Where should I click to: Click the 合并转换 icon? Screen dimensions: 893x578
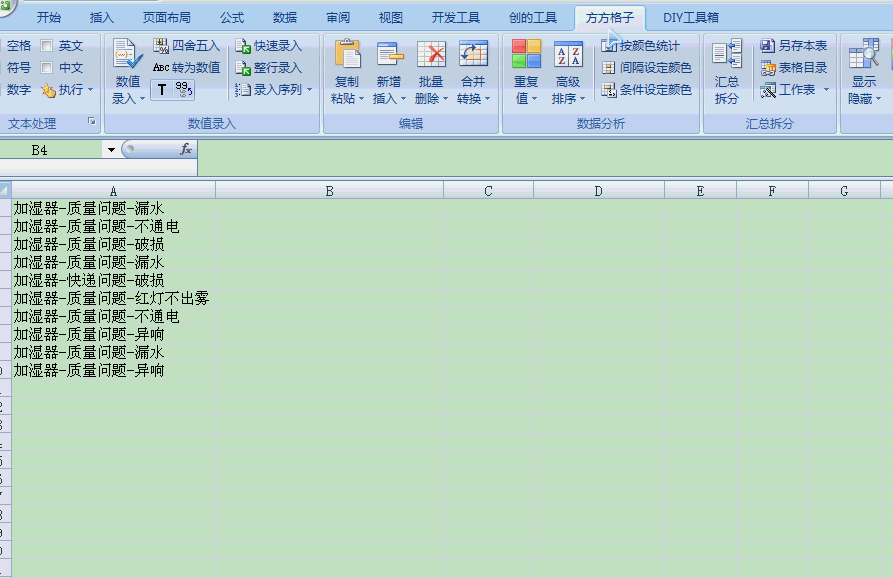(x=473, y=56)
